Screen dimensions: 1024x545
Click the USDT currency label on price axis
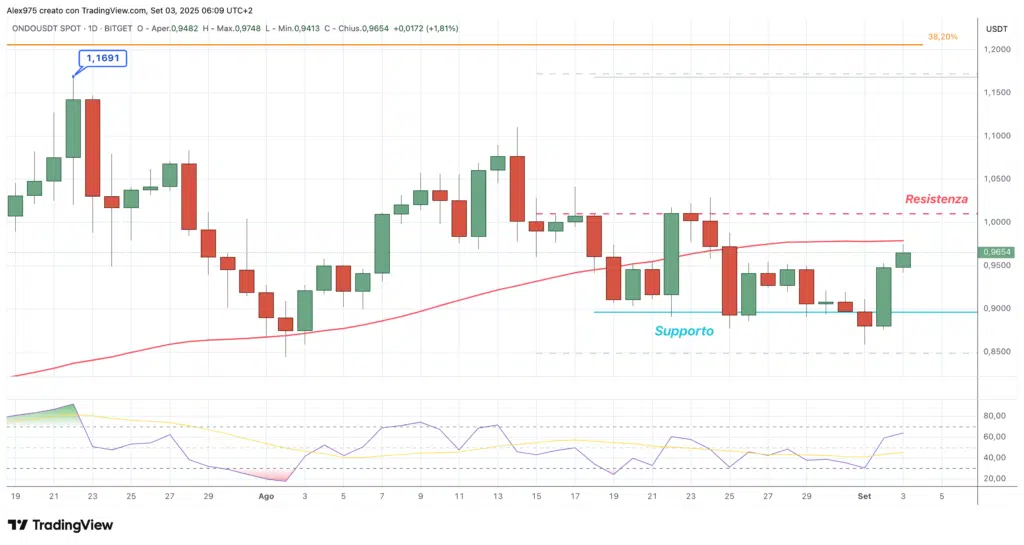tap(997, 28)
